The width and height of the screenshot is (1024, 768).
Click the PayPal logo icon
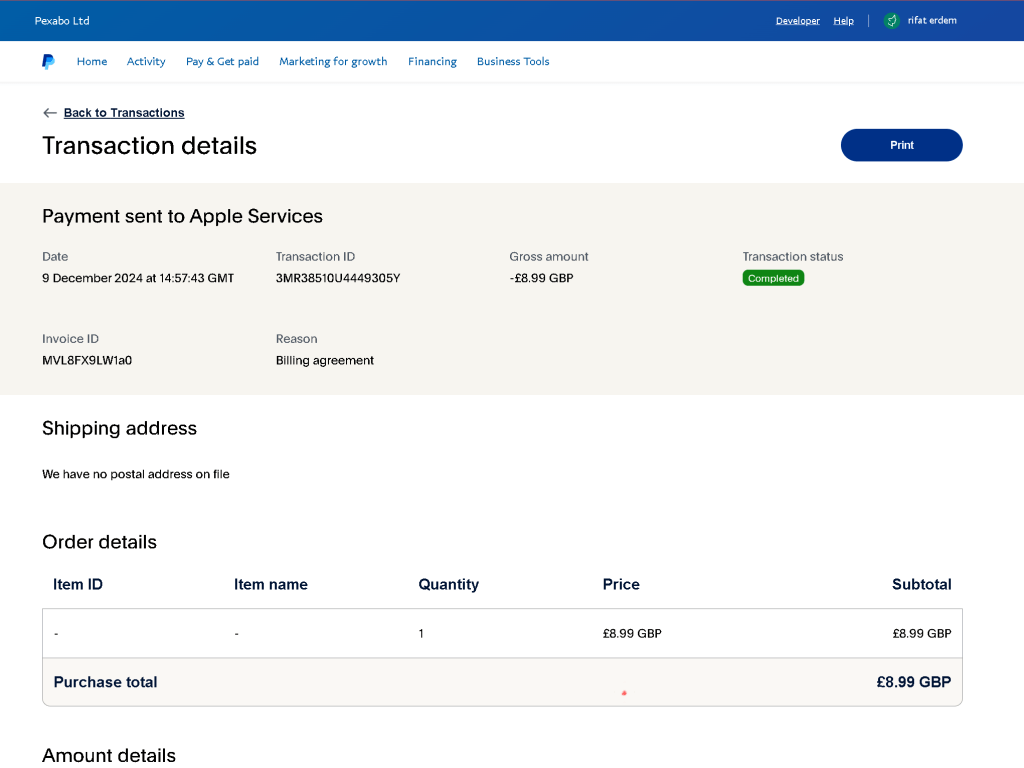click(x=48, y=61)
